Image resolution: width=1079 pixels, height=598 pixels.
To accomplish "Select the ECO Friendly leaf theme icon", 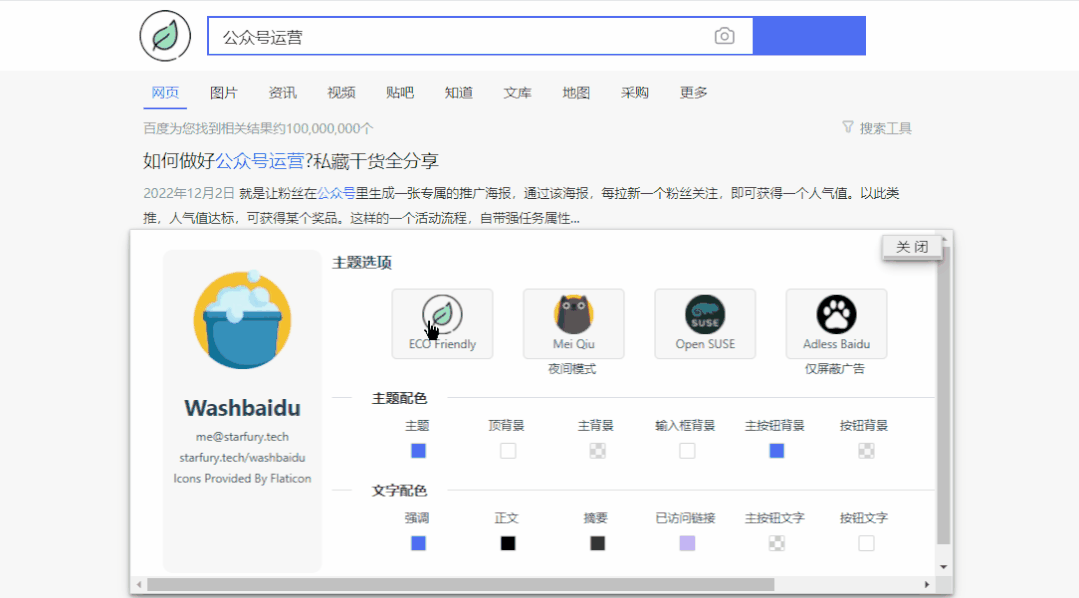I will click(442, 313).
